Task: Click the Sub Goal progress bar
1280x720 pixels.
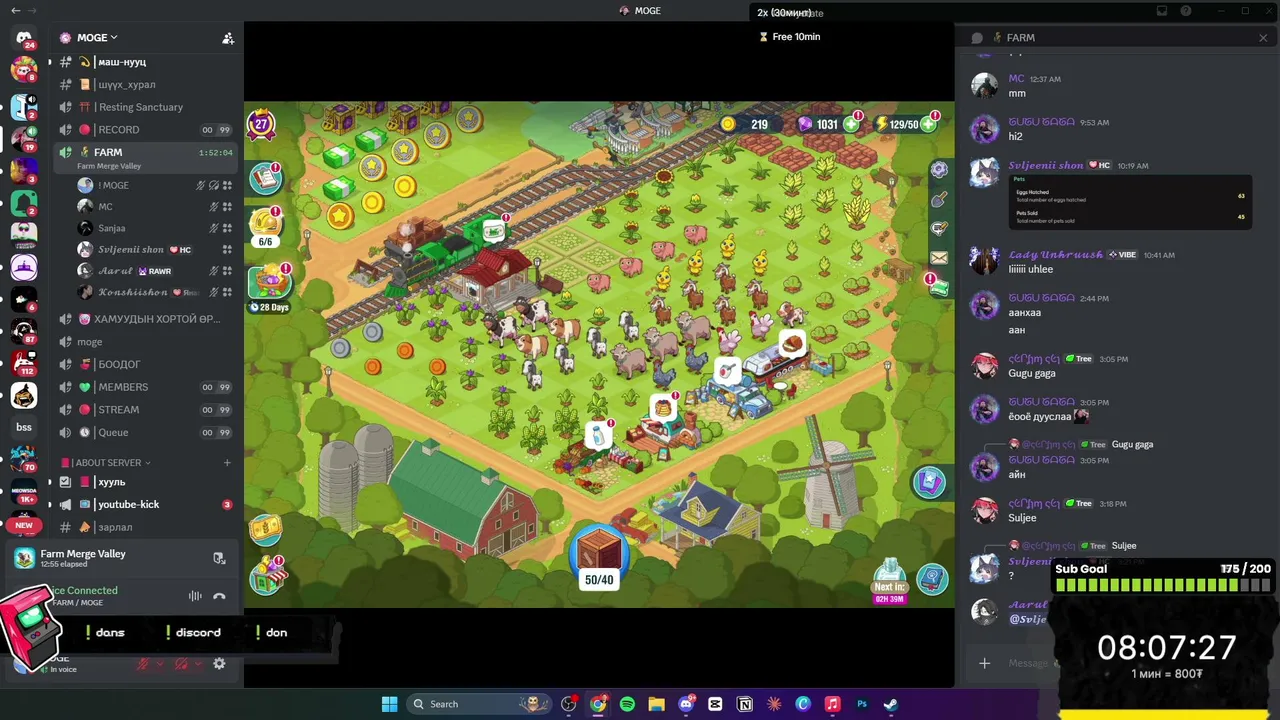Action: tap(1163, 586)
